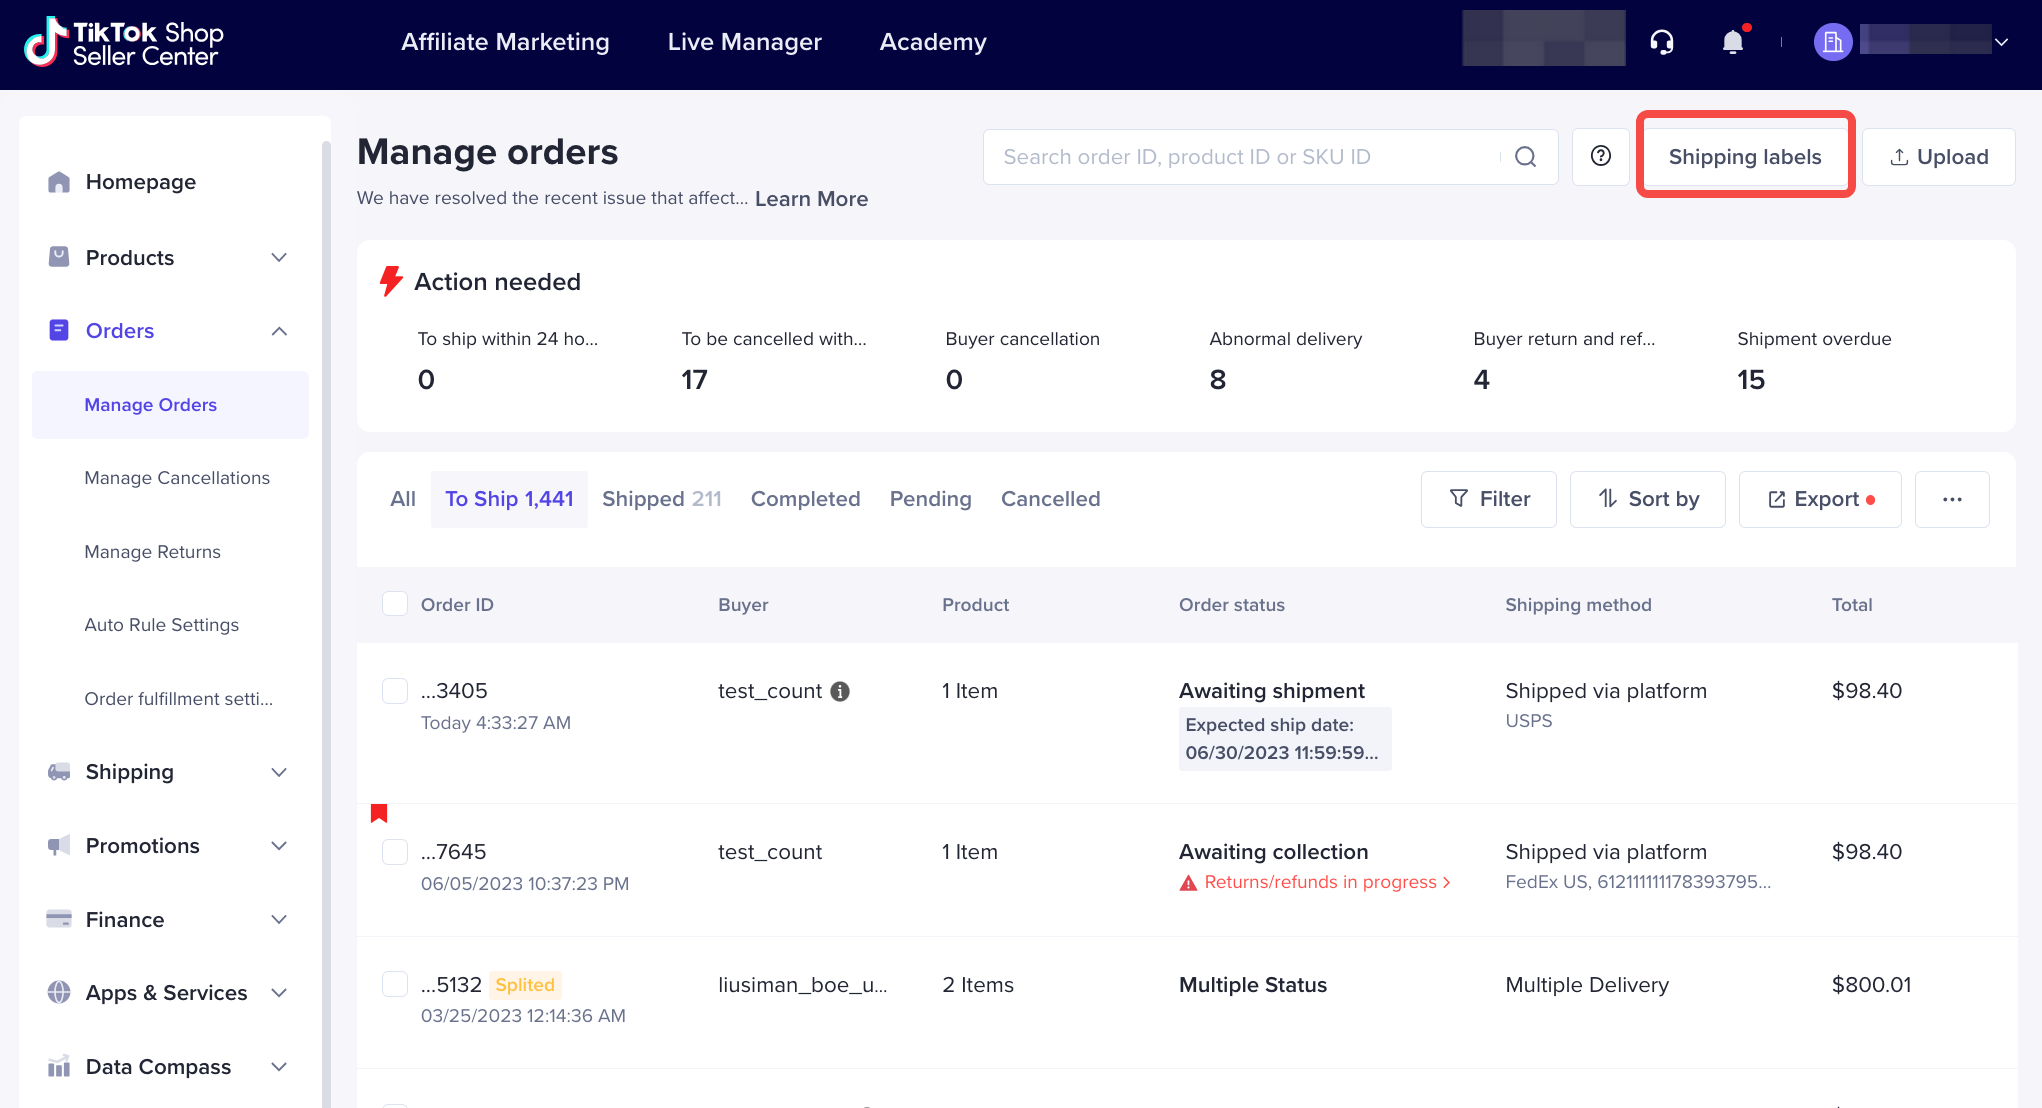Click the Data Compass chart icon

tap(59, 1066)
